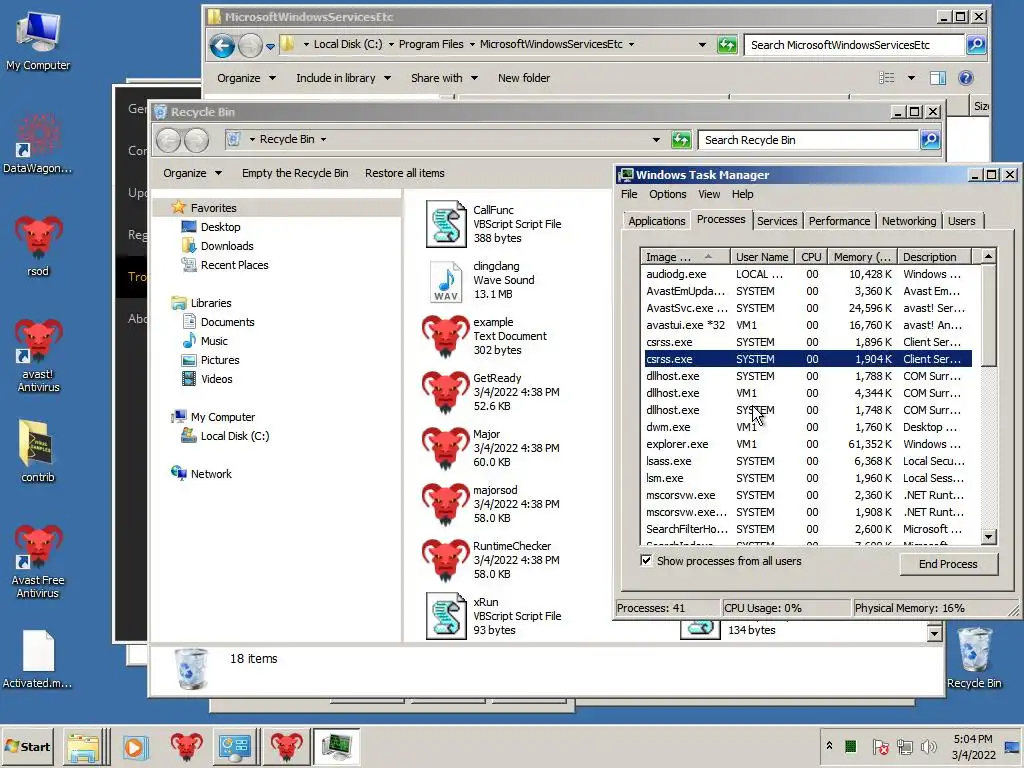This screenshot has height=768, width=1024.
Task: Open the avast! Antivirus desktop shortcut
Action: pyautogui.click(x=38, y=356)
